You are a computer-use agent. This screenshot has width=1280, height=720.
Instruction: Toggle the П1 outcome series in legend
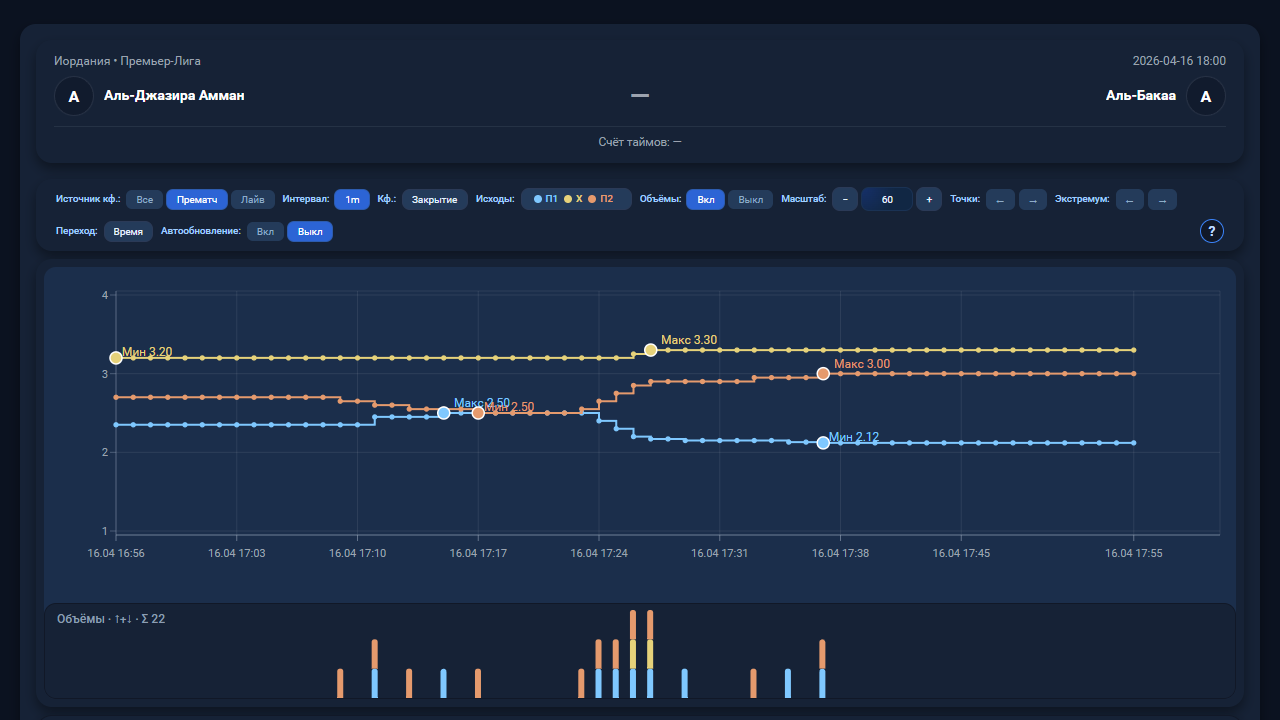pyautogui.click(x=546, y=200)
